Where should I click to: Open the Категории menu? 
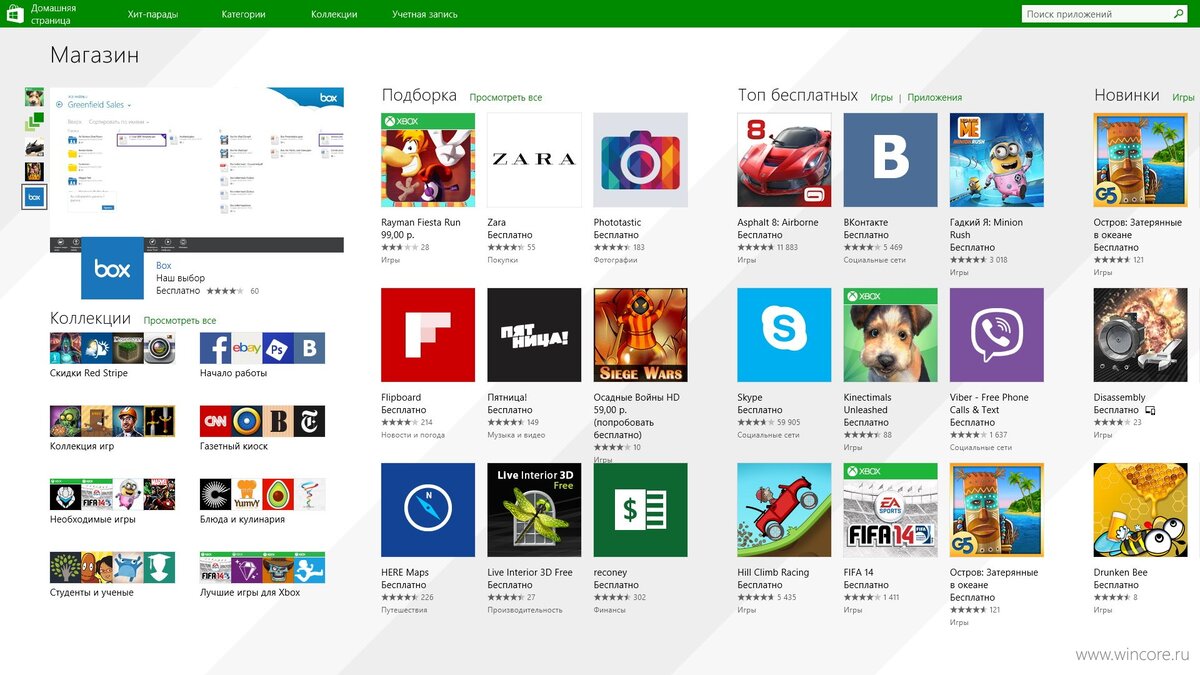click(x=244, y=14)
